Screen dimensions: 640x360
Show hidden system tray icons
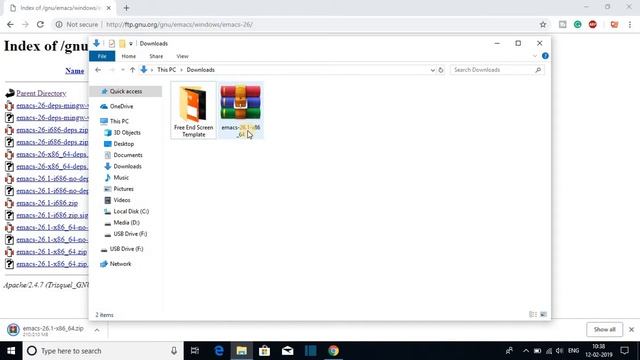click(x=526, y=351)
